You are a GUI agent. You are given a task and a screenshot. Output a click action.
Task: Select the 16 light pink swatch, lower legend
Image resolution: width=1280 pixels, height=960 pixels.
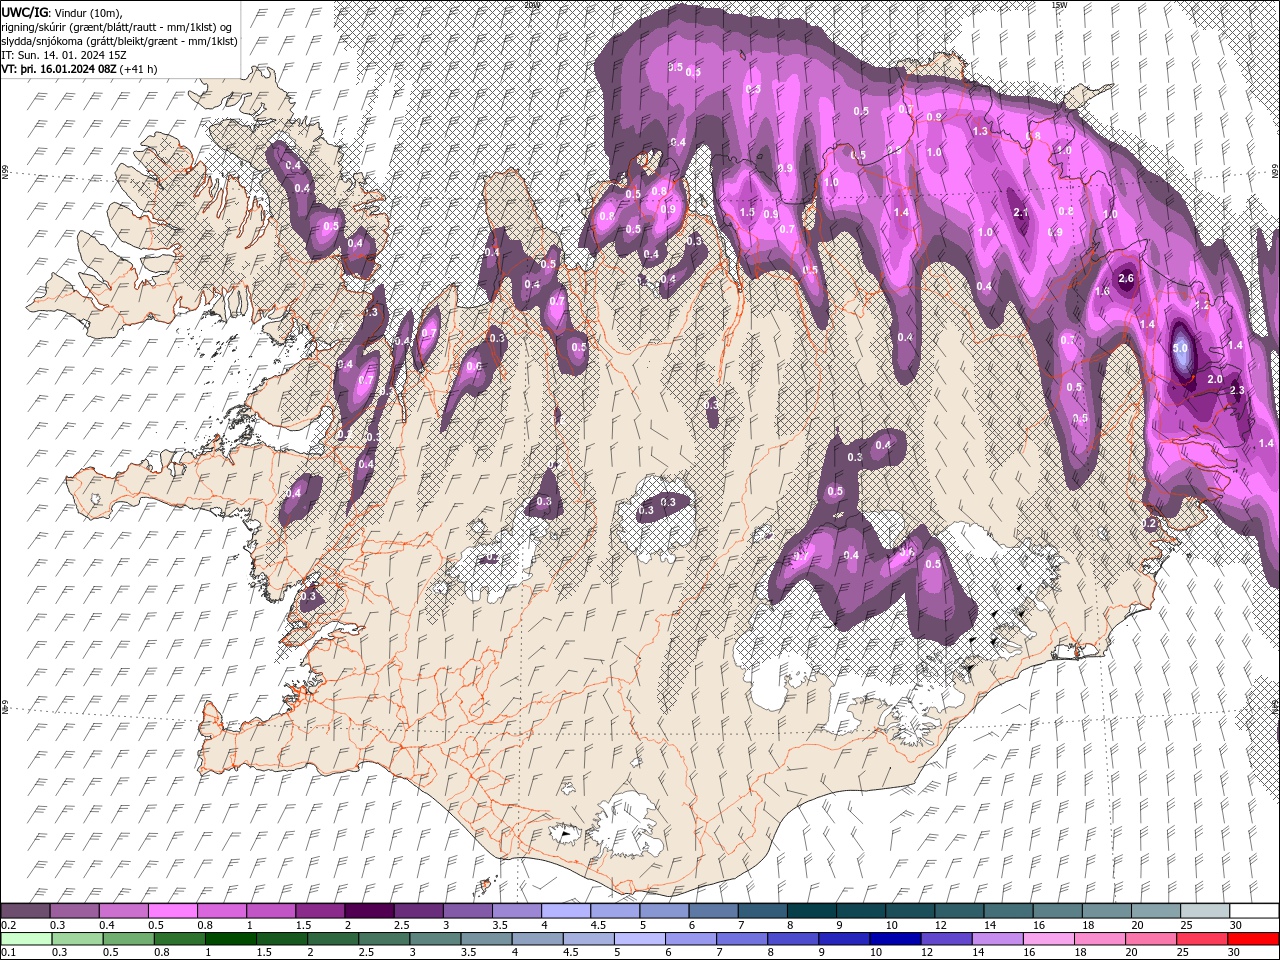pyautogui.click(x=1050, y=938)
